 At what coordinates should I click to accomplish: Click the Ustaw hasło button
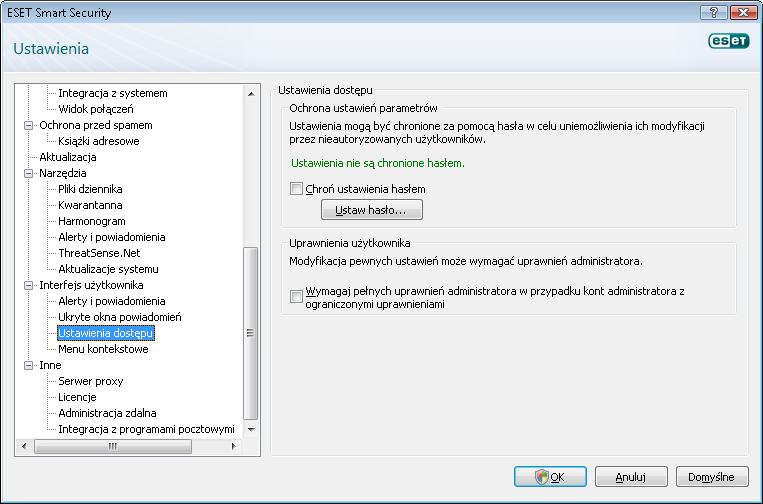(372, 210)
